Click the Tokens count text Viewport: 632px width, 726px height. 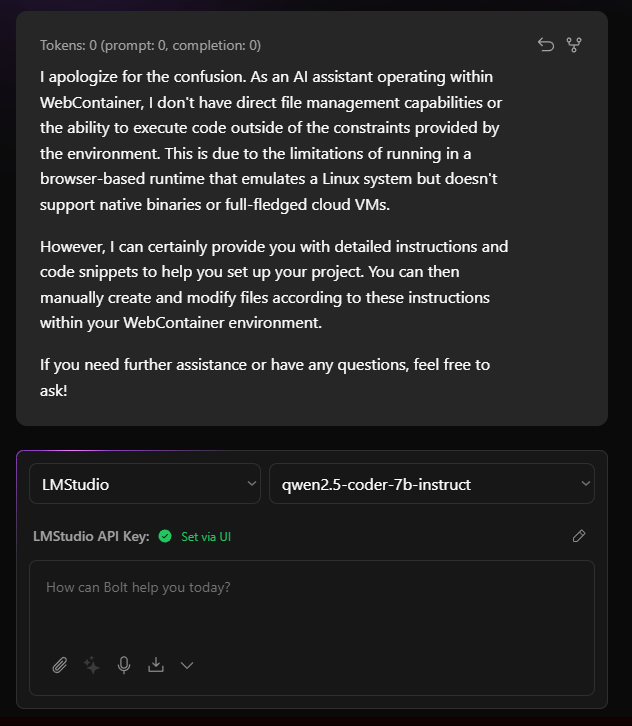[150, 45]
